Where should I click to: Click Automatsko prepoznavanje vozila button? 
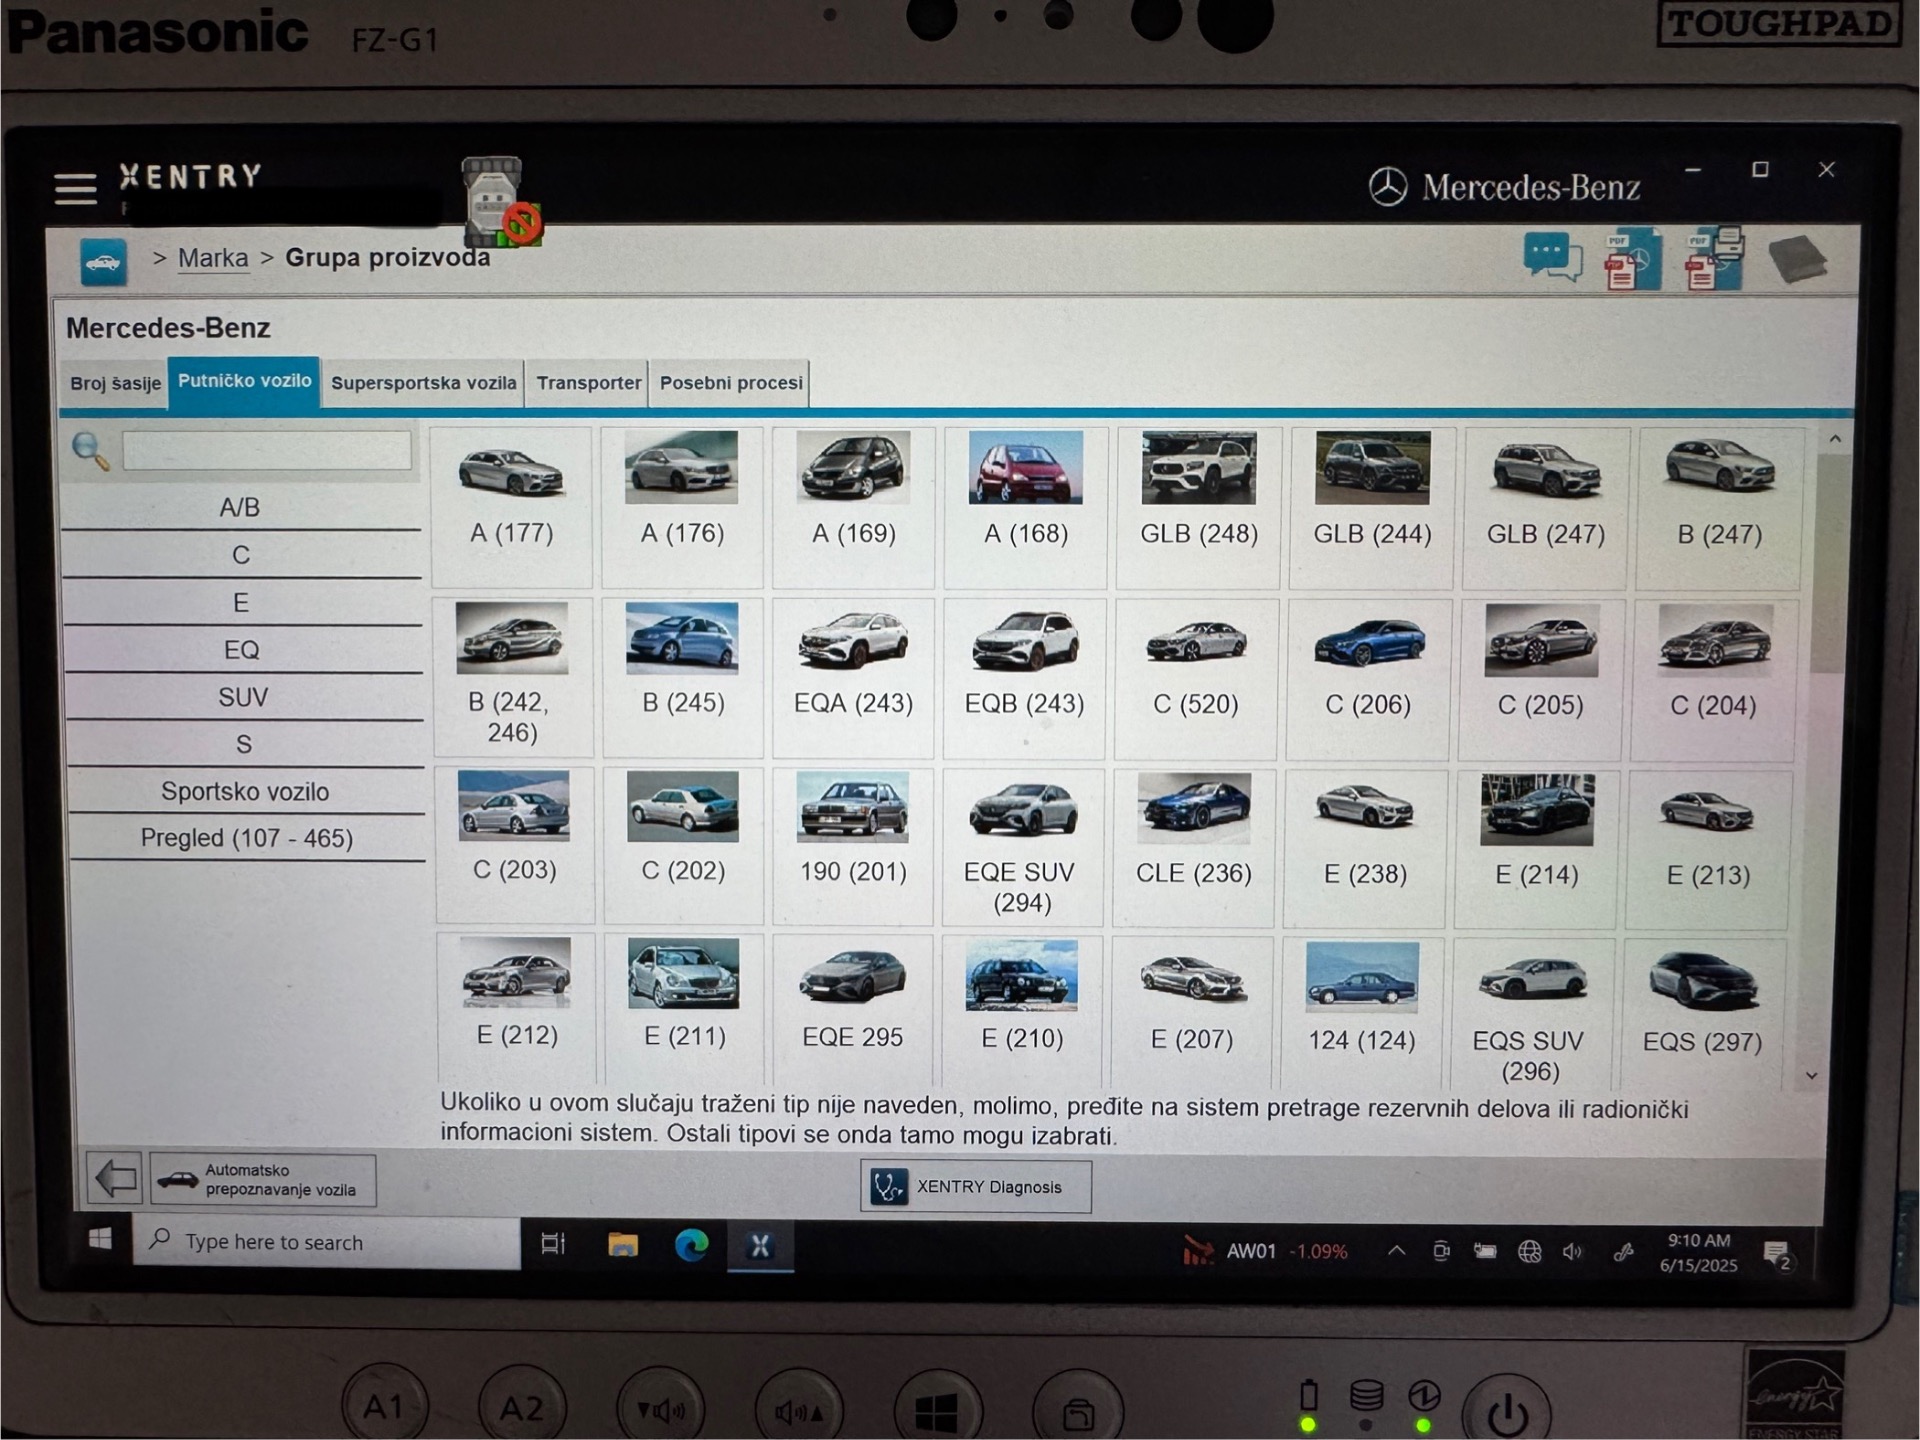click(x=263, y=1180)
